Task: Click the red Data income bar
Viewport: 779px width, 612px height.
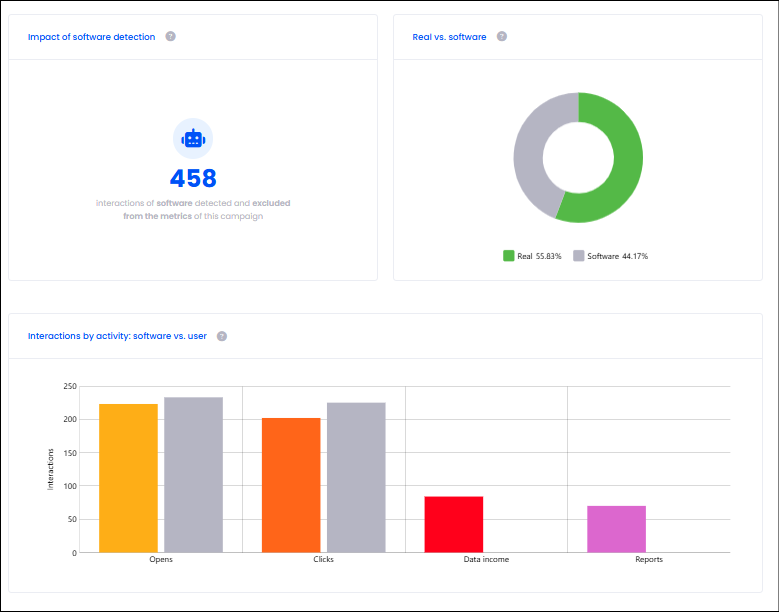Action: pyautogui.click(x=454, y=524)
